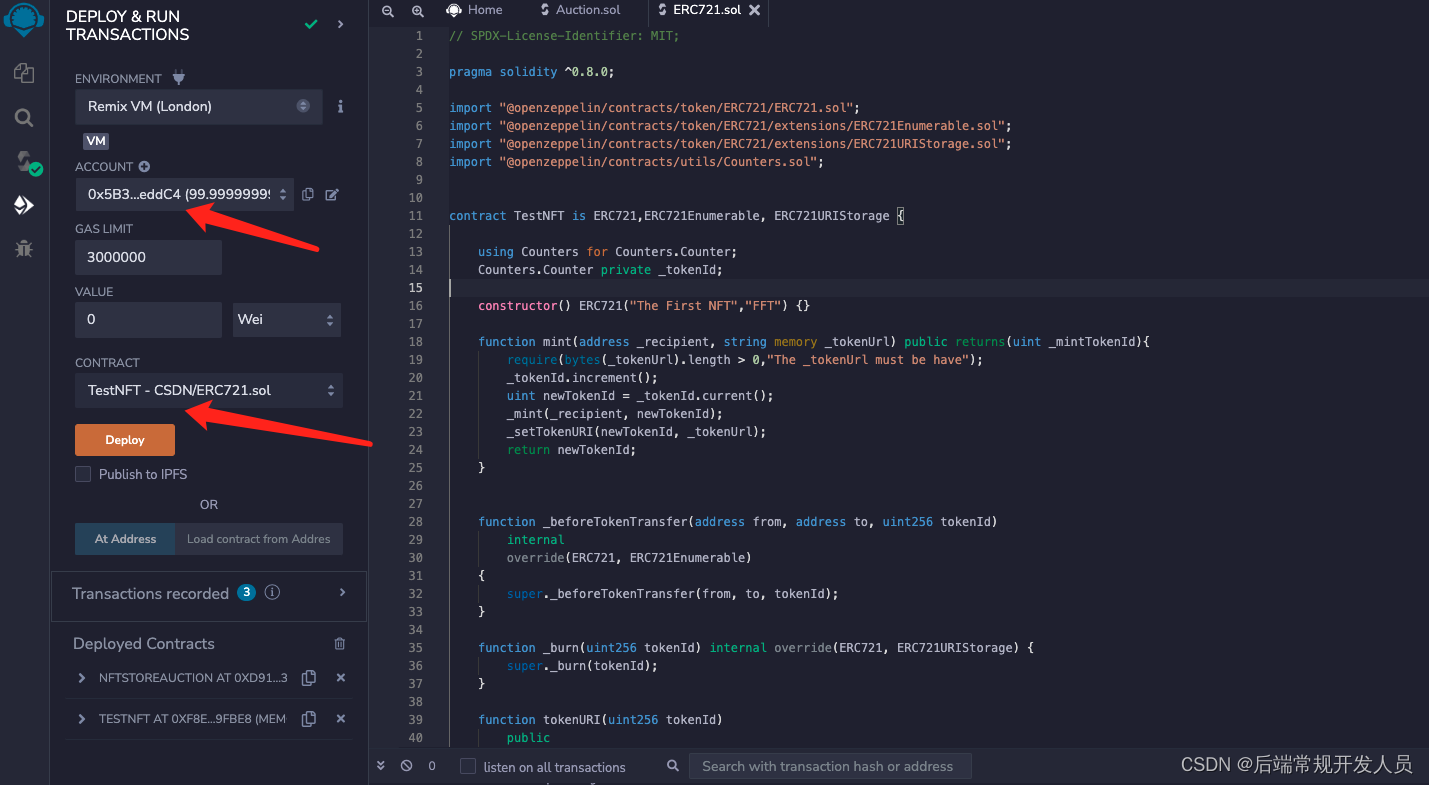Click the VM badge under environment
Image resolution: width=1429 pixels, height=785 pixels.
pyautogui.click(x=96, y=141)
